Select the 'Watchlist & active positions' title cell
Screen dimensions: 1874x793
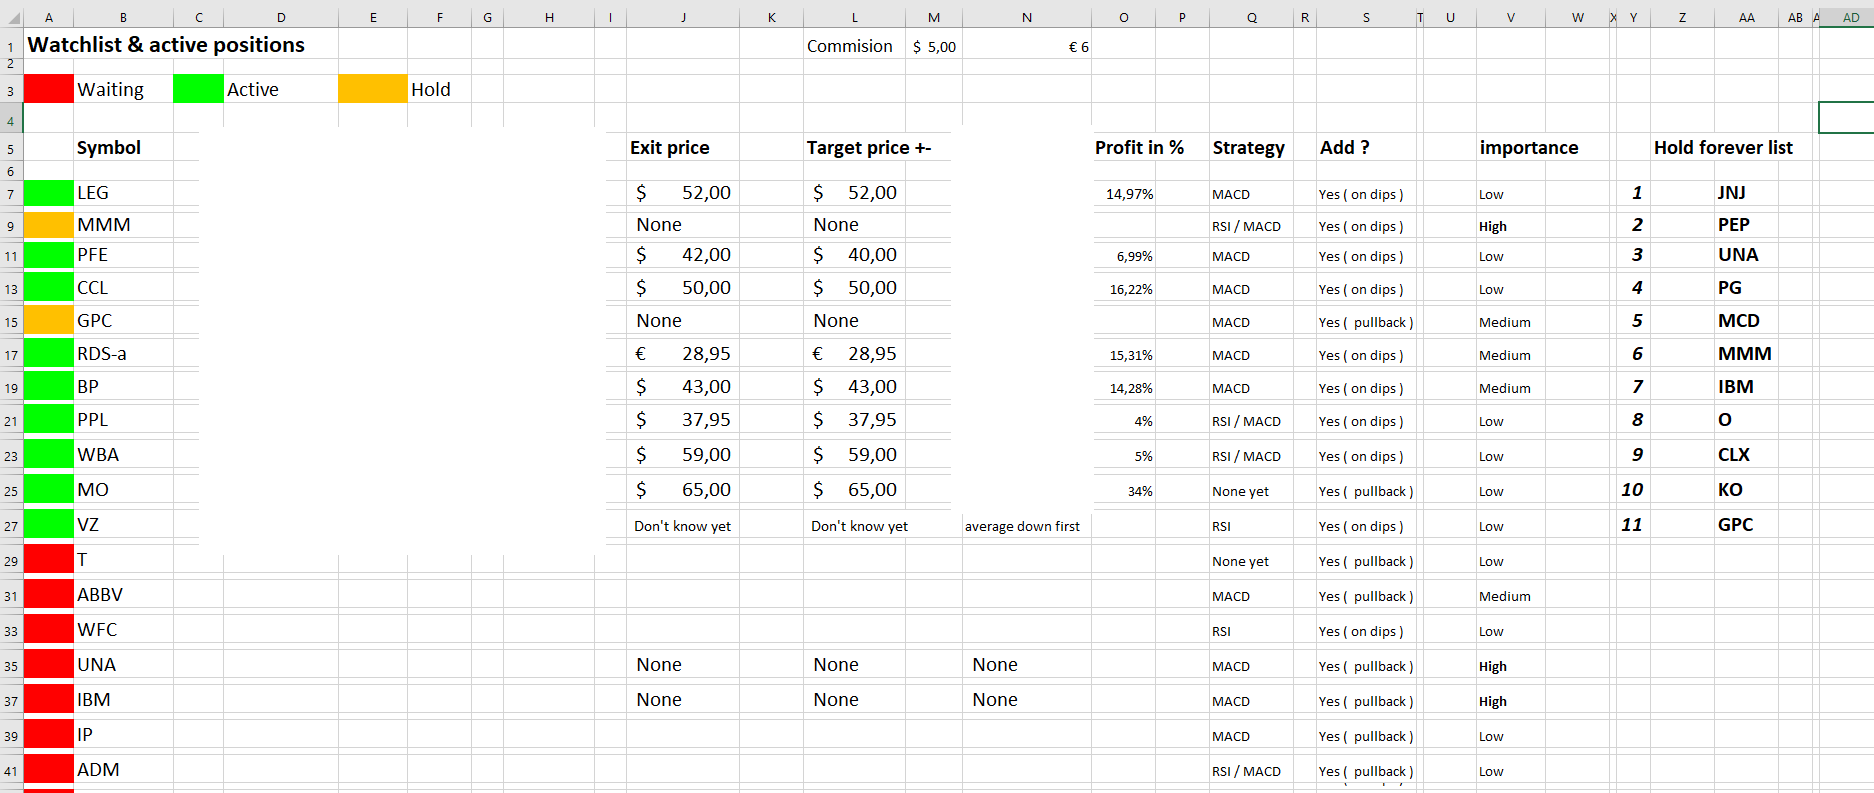coord(166,45)
